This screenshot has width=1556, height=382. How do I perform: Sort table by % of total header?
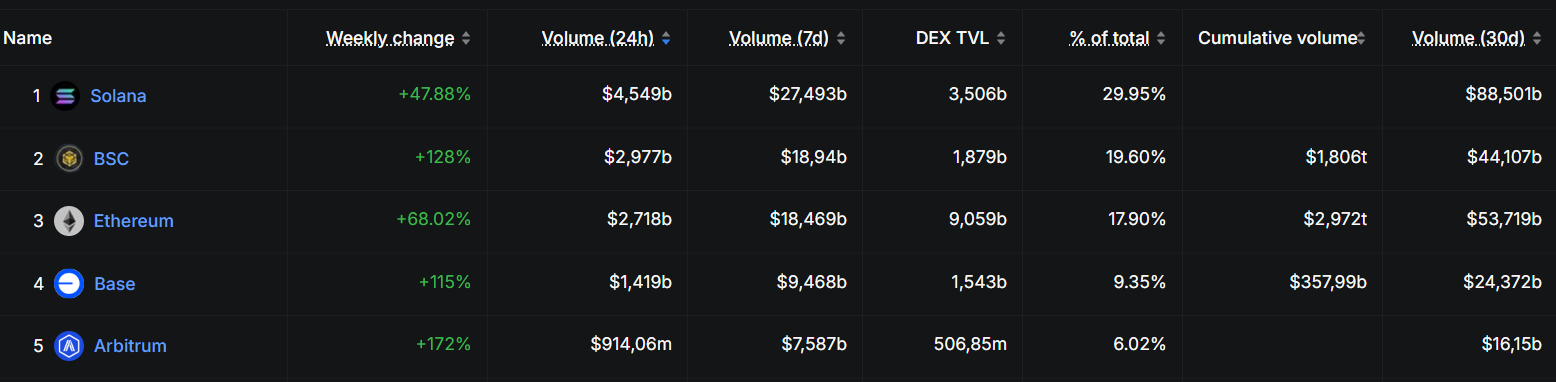[1109, 38]
